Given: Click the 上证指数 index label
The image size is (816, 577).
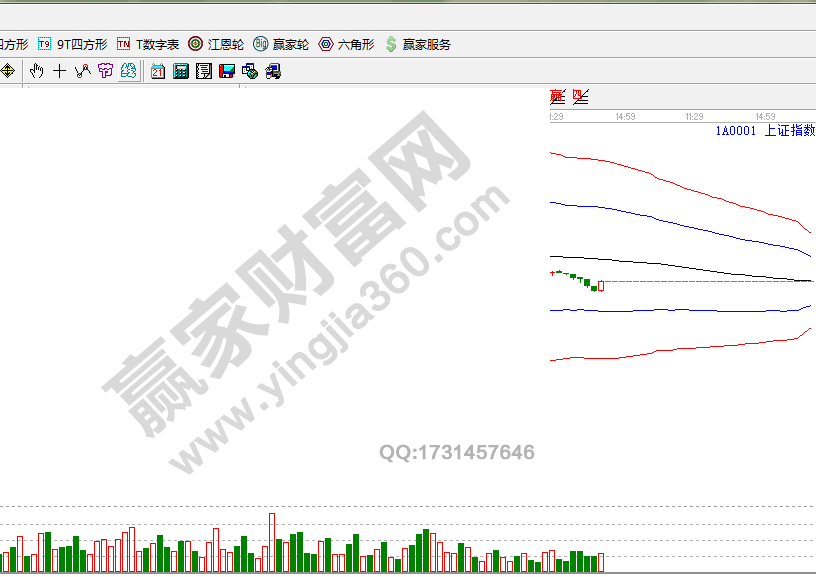Looking at the screenshot, I should click(x=789, y=131).
